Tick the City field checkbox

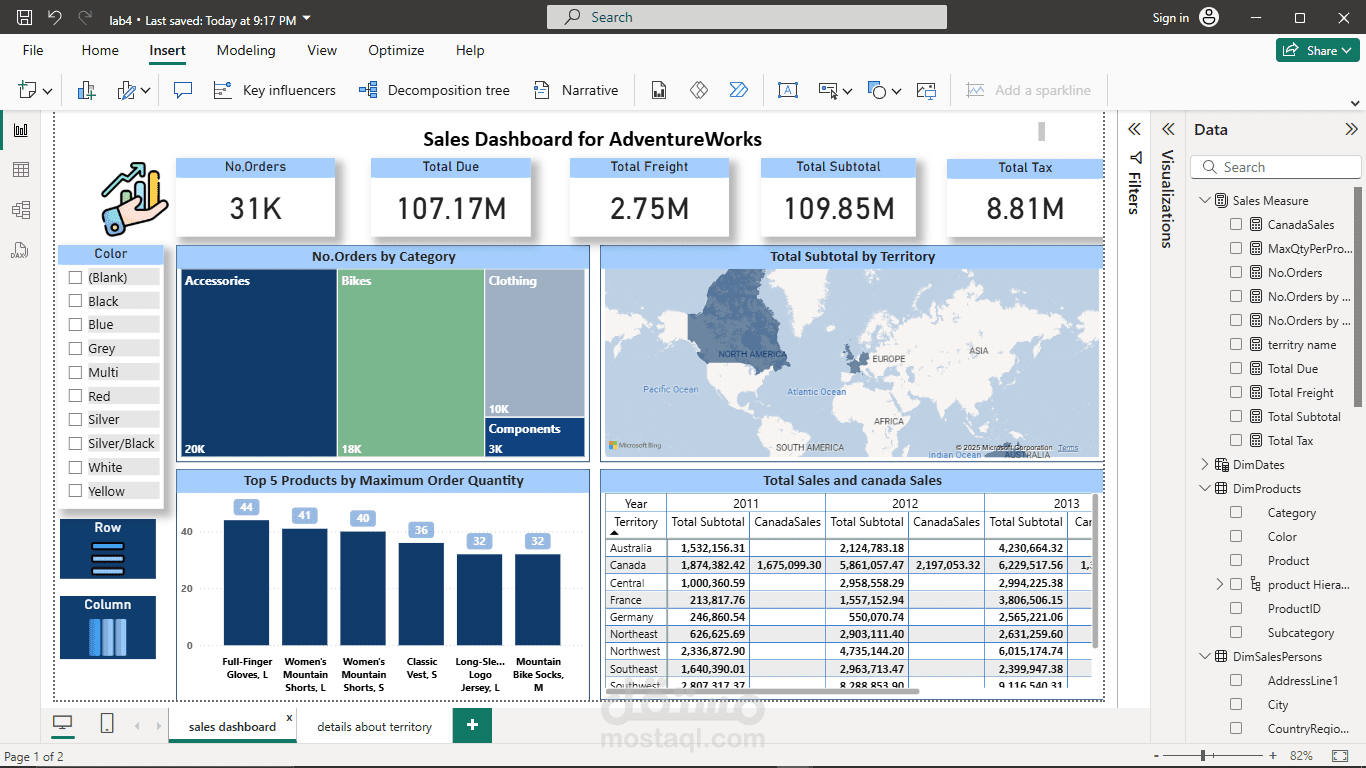click(1236, 704)
